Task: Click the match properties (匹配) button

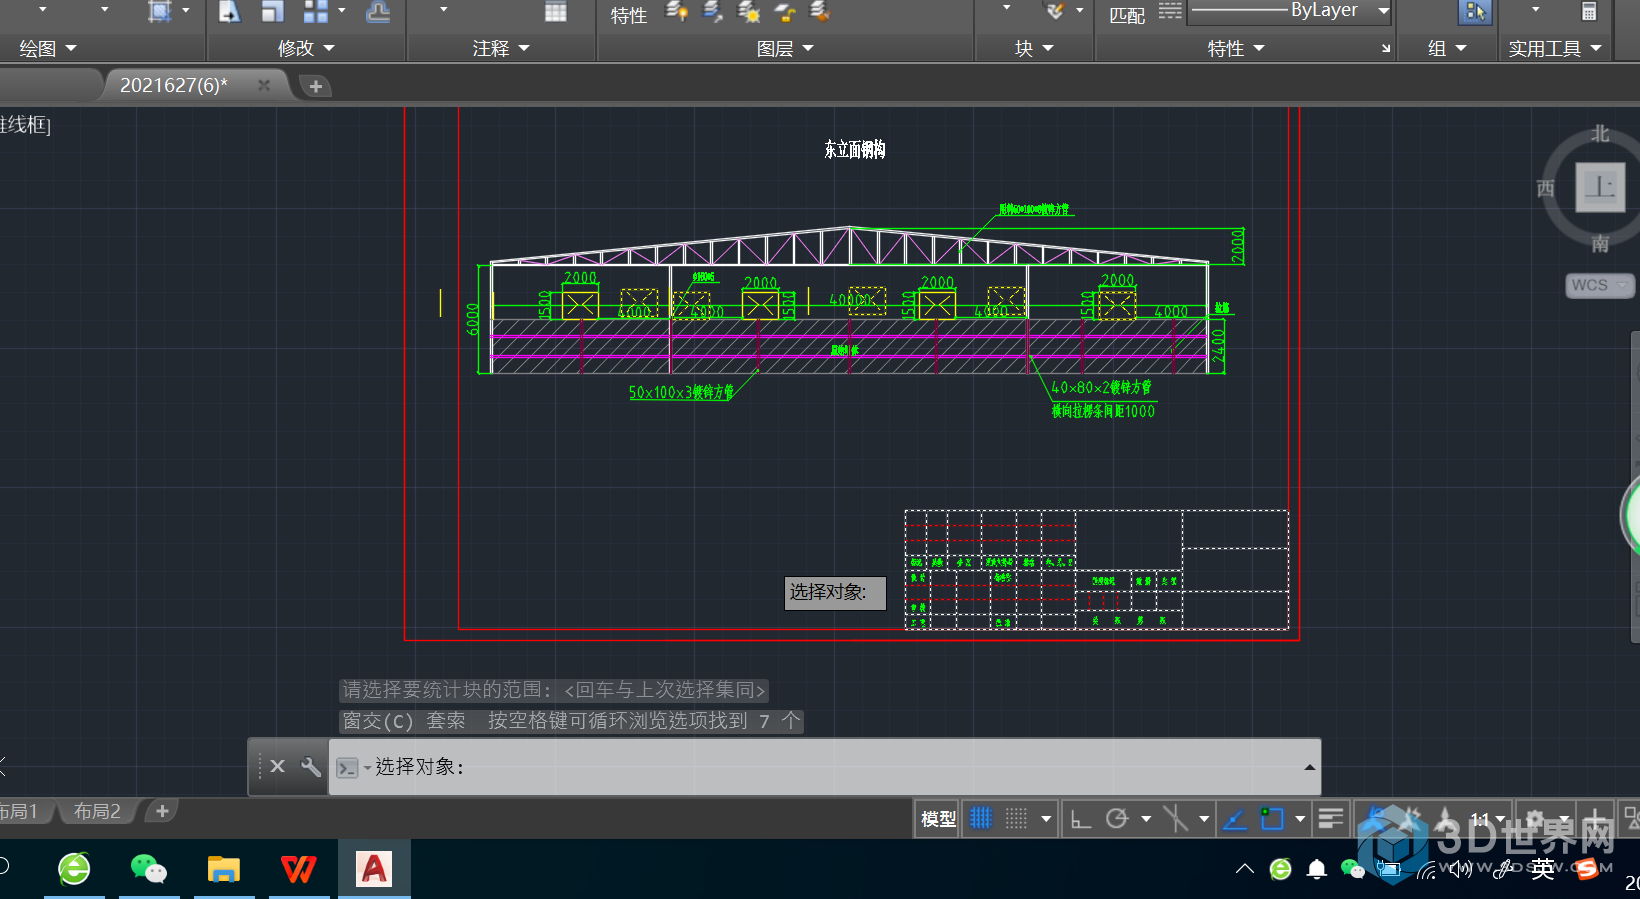Action: point(1127,15)
